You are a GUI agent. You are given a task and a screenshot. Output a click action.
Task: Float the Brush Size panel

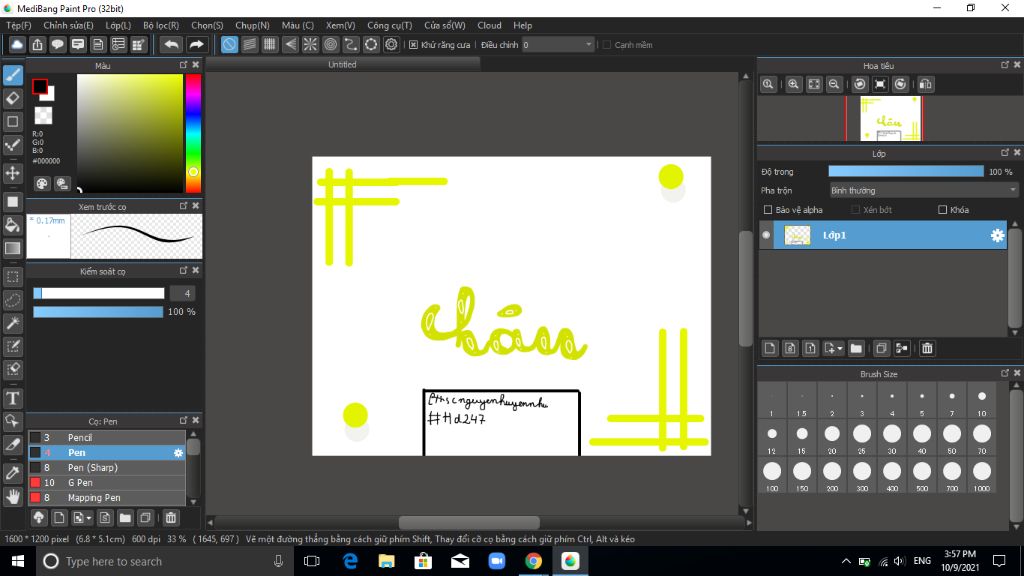coord(1004,374)
